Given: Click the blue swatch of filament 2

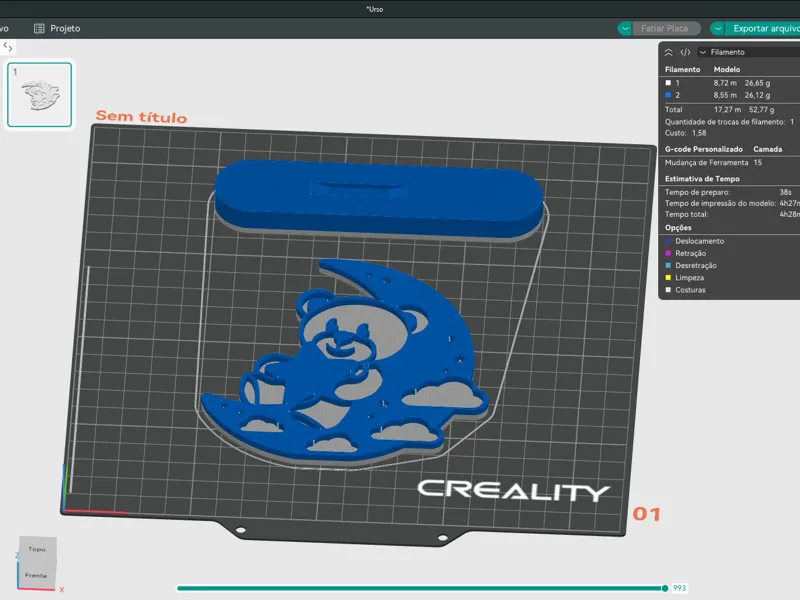Looking at the screenshot, I should pyautogui.click(x=668, y=95).
